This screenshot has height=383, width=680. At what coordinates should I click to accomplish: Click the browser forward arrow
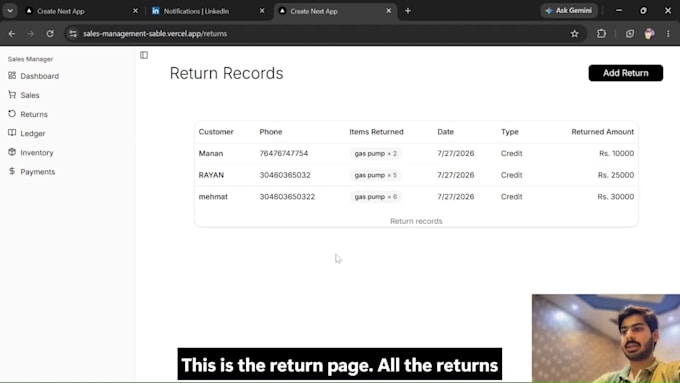pyautogui.click(x=31, y=33)
